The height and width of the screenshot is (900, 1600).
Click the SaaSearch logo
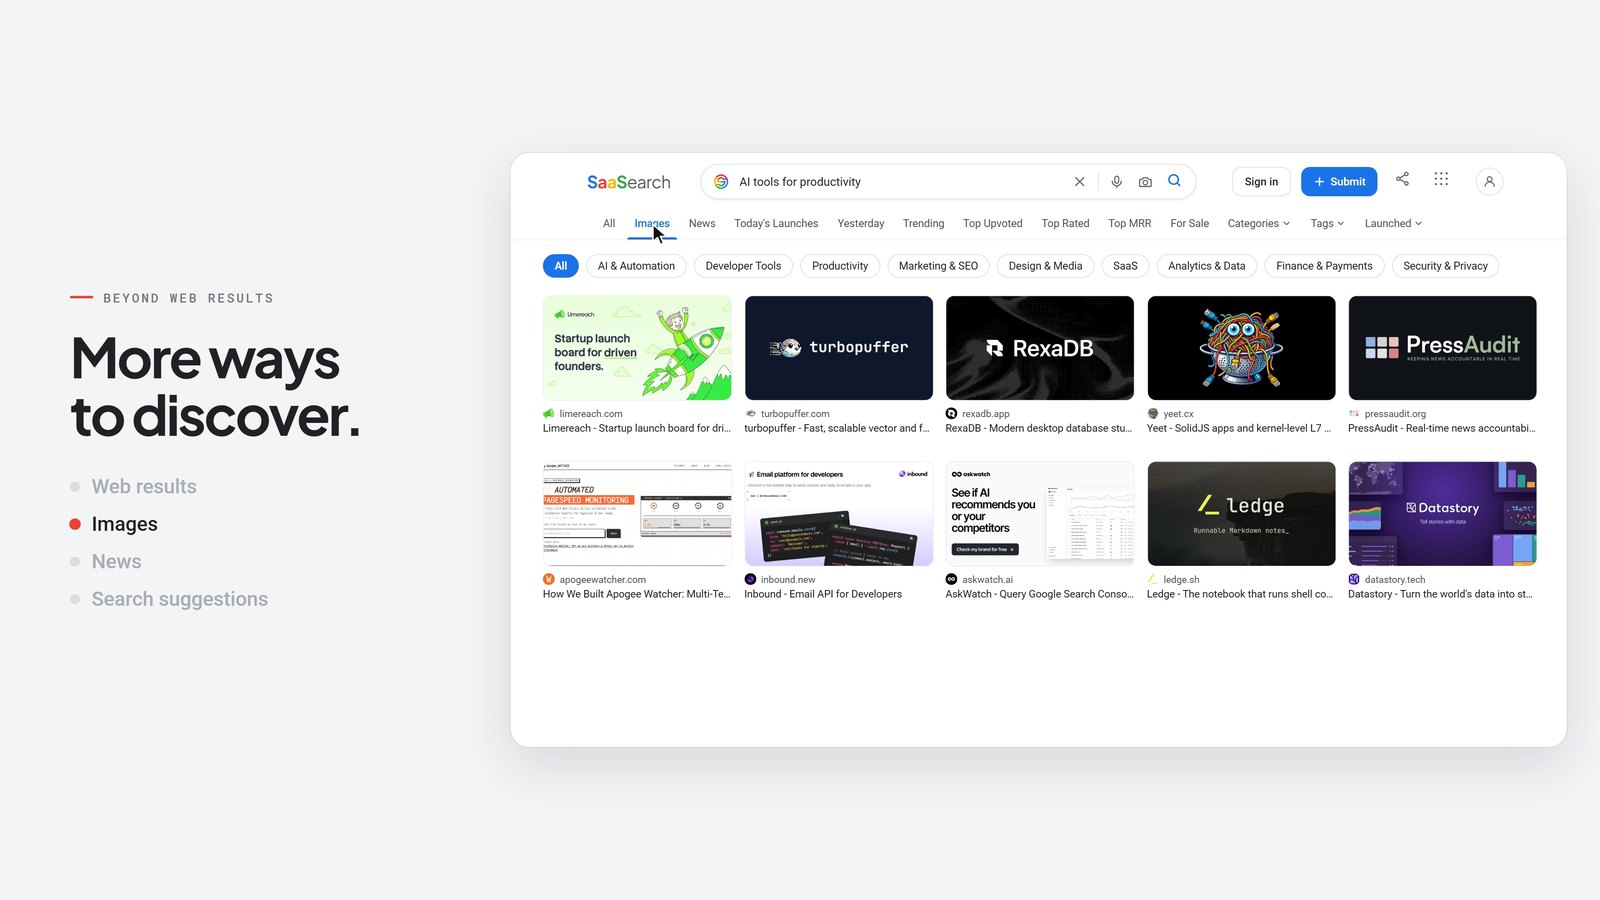click(628, 182)
